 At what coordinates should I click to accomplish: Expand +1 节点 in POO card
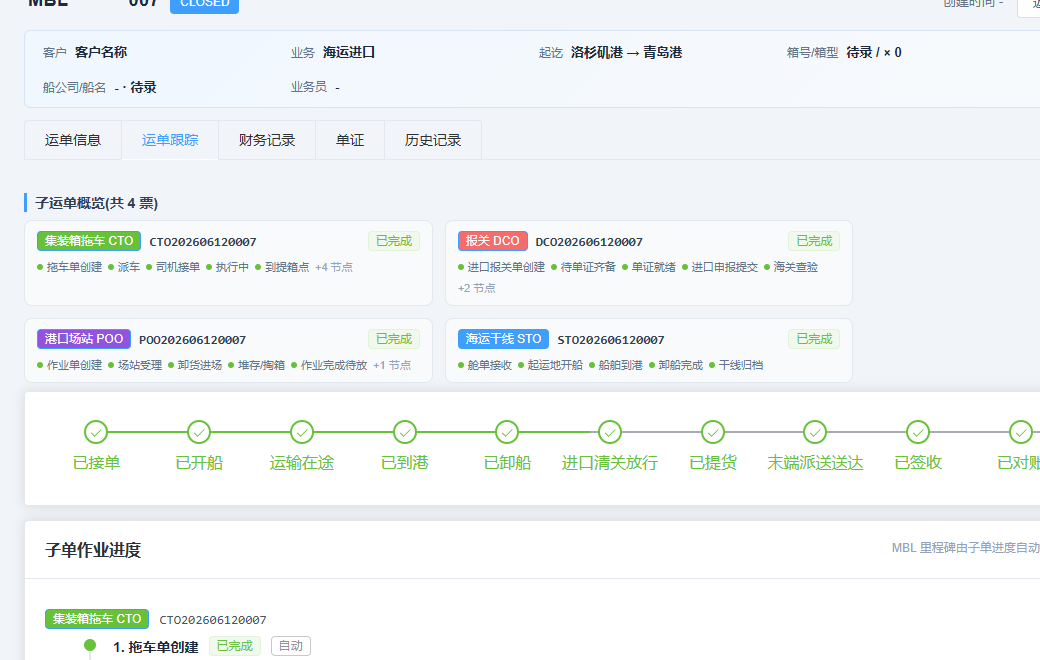coord(392,365)
